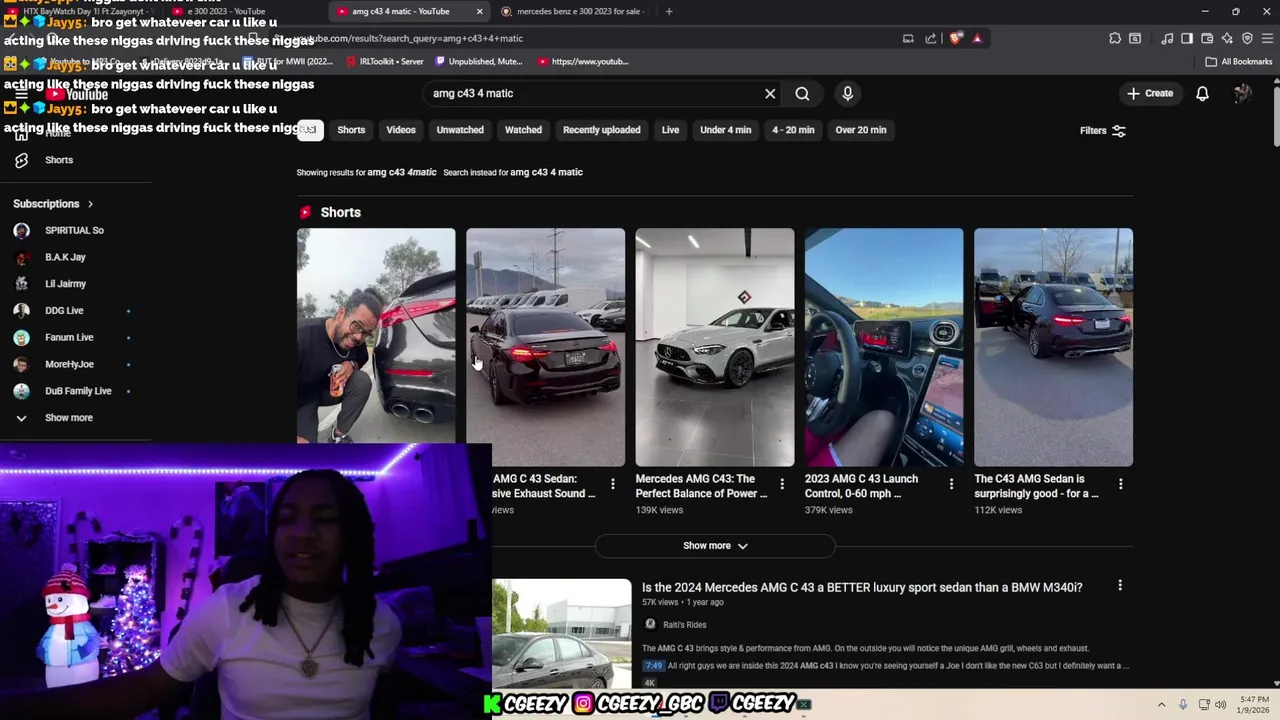This screenshot has width=1280, height=720.
Task: Filter results by Shorts chip
Action: 351,130
